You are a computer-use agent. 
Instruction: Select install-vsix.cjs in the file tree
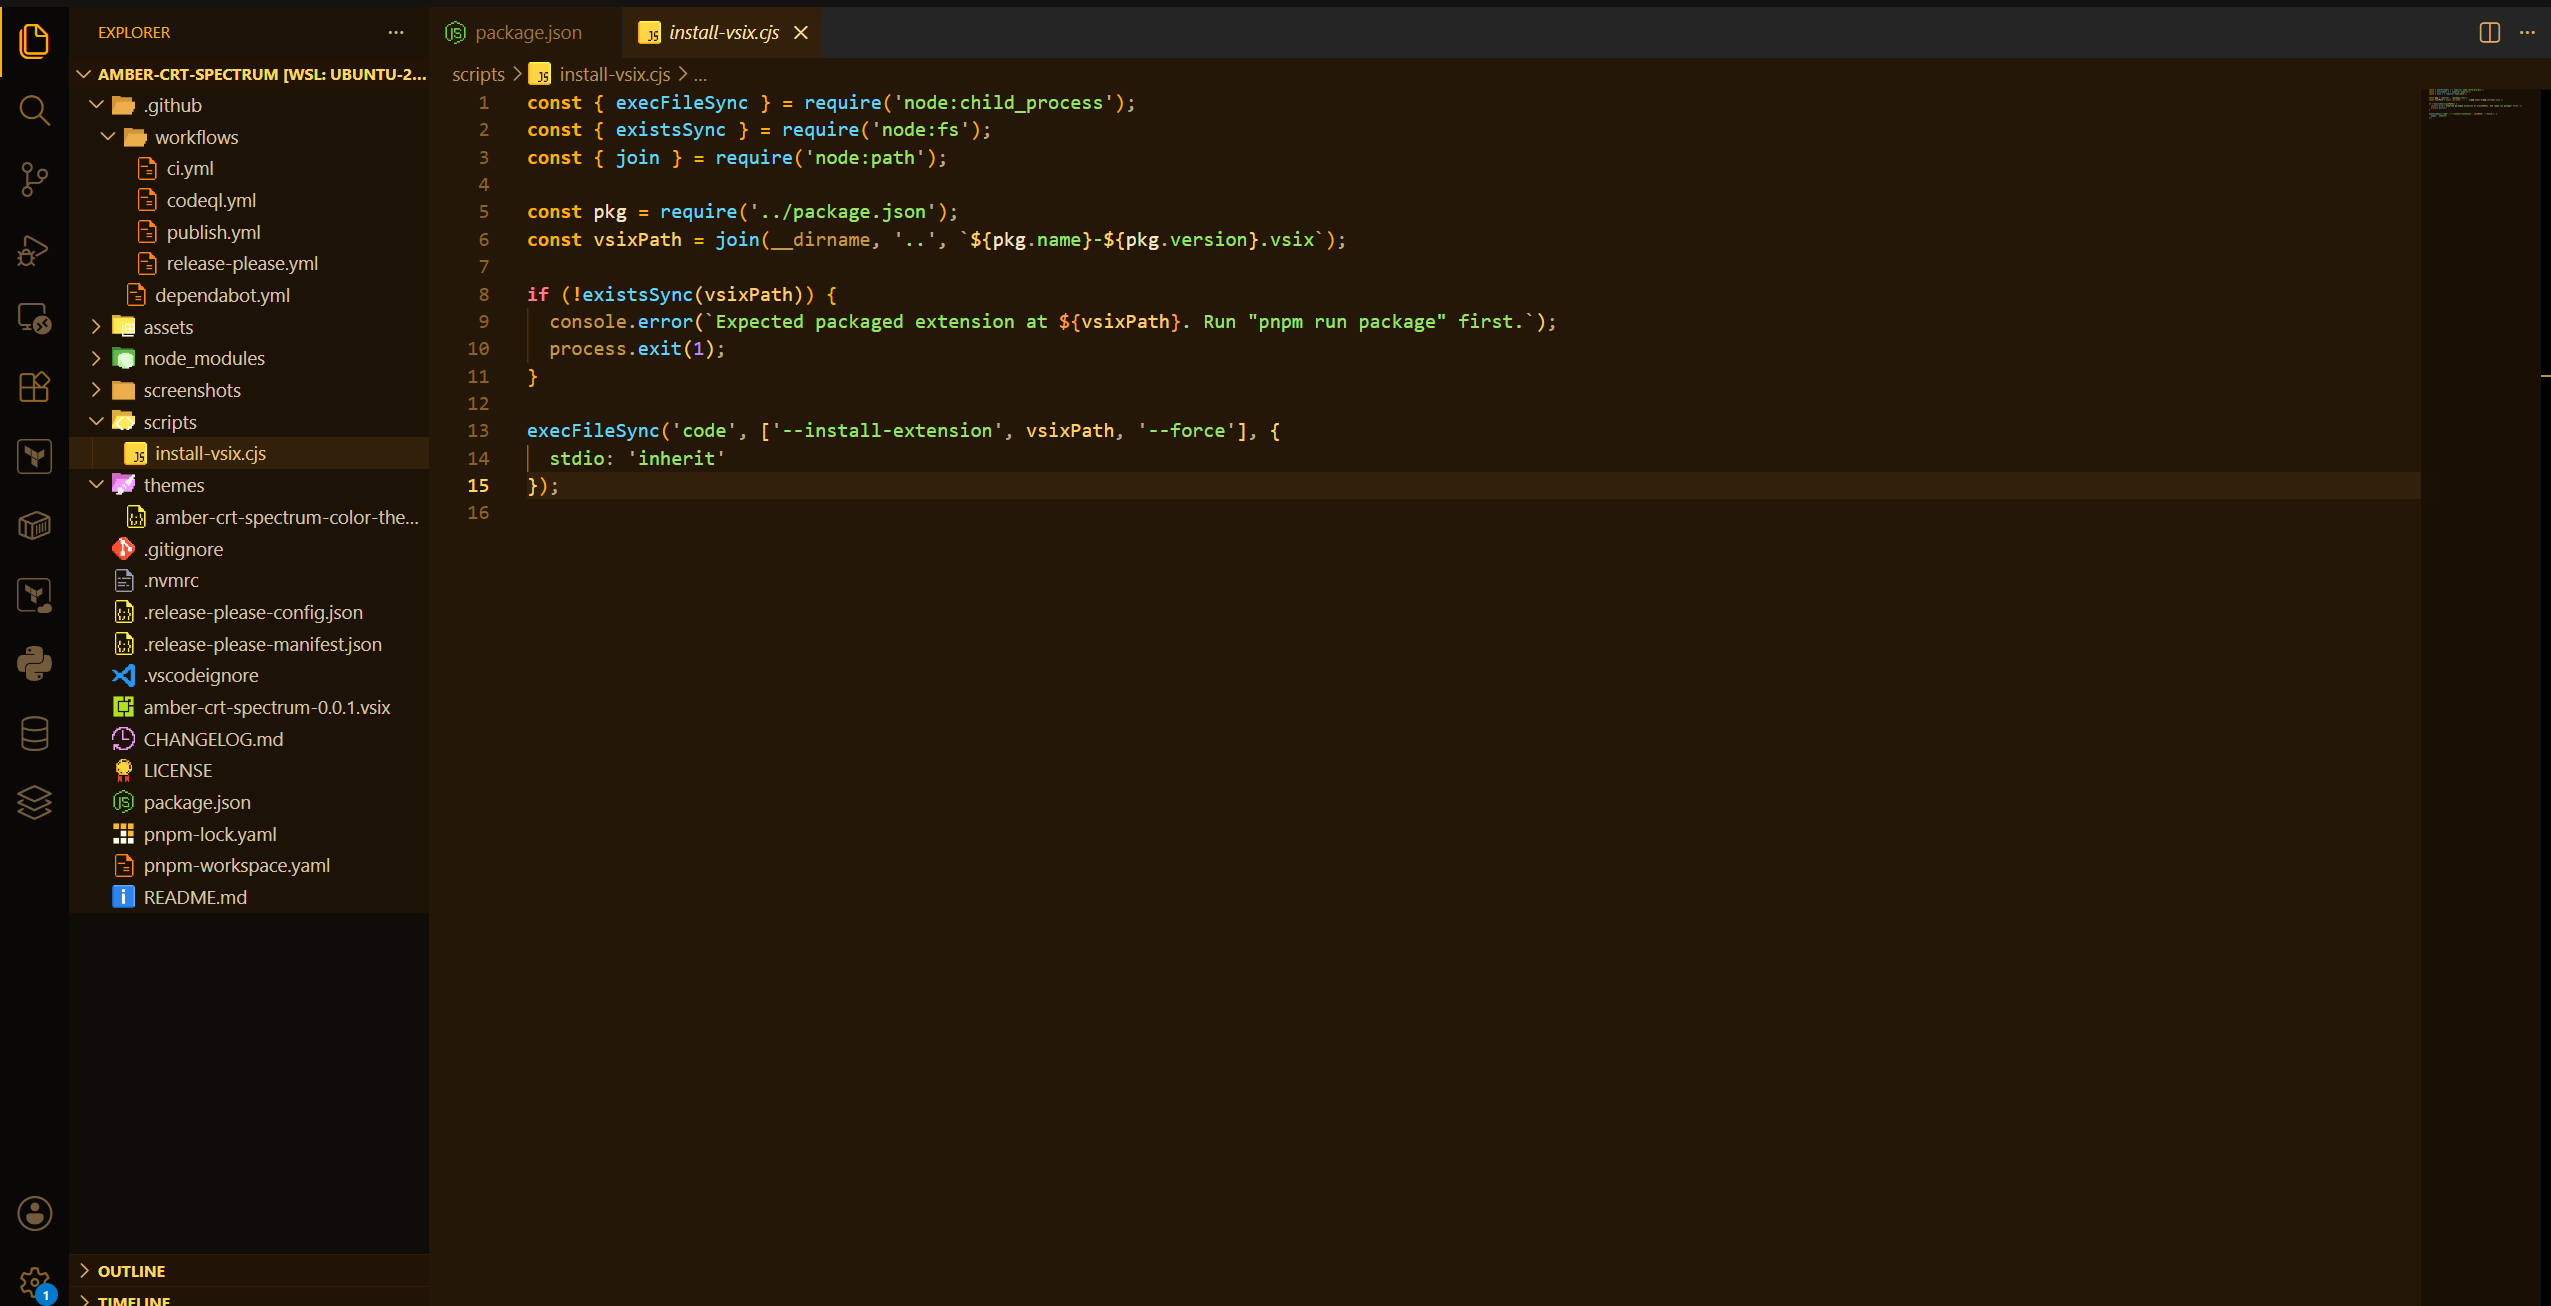250,453
